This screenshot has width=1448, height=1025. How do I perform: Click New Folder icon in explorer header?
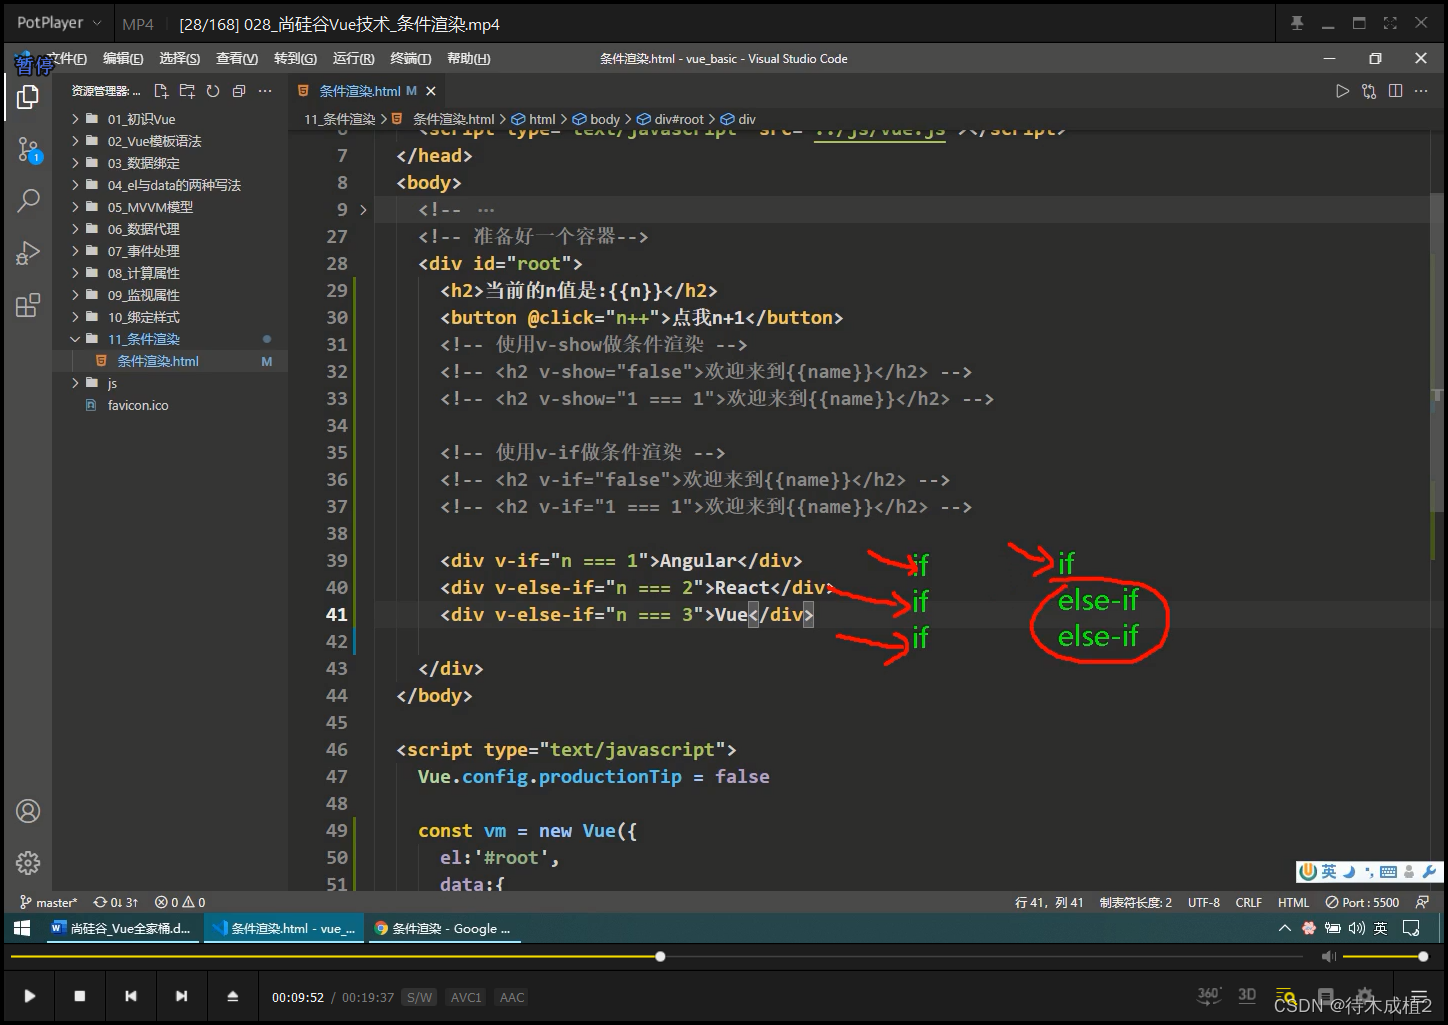187,91
